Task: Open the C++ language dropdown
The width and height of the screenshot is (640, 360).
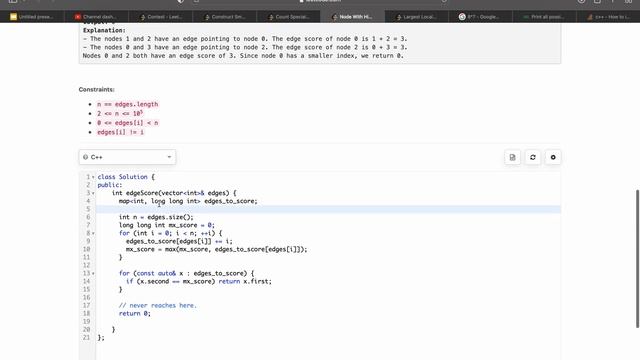Action: (127, 157)
